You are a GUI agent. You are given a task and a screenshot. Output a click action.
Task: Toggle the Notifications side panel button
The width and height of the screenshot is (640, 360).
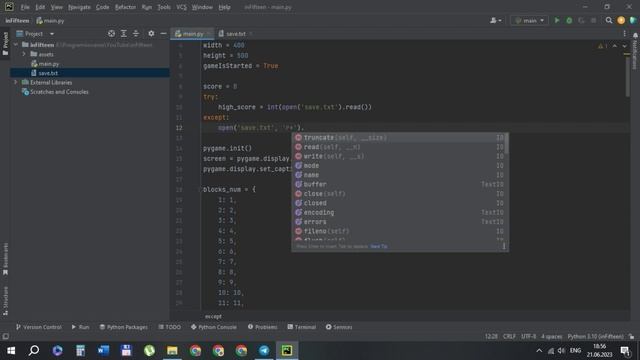coord(635,51)
